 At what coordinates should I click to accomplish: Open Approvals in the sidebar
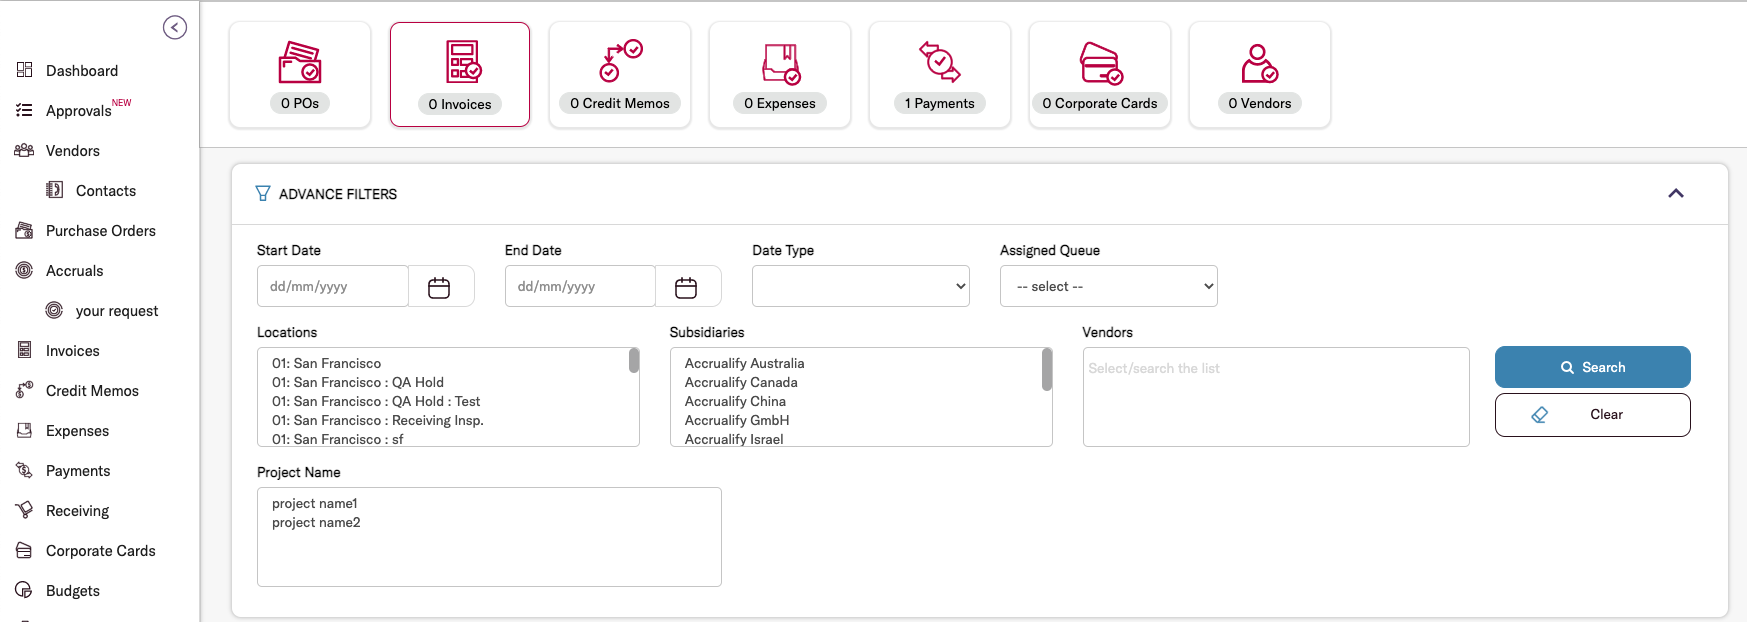78,111
